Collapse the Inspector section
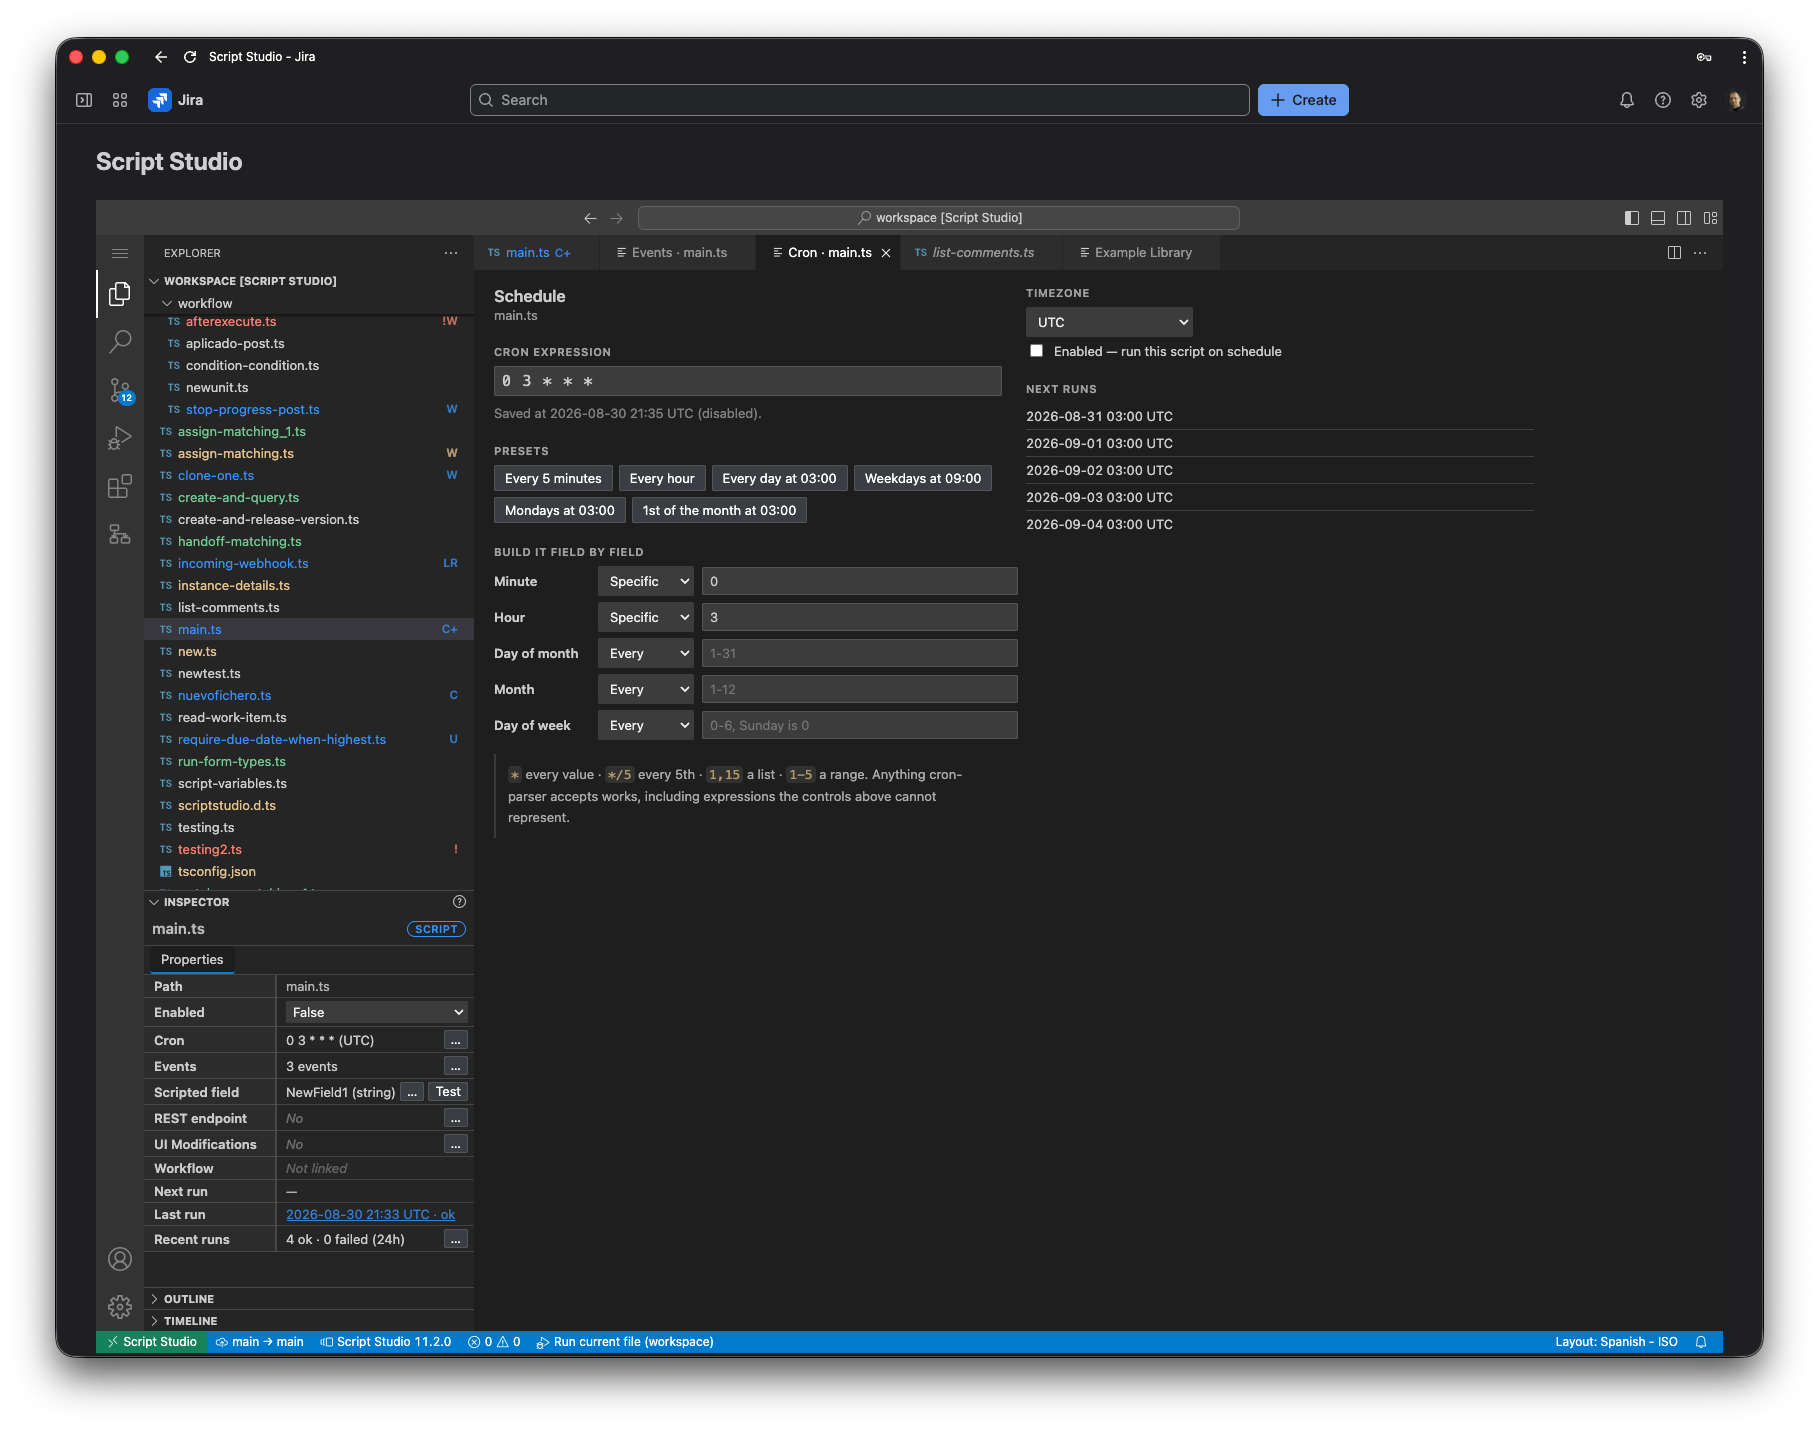 pos(196,902)
